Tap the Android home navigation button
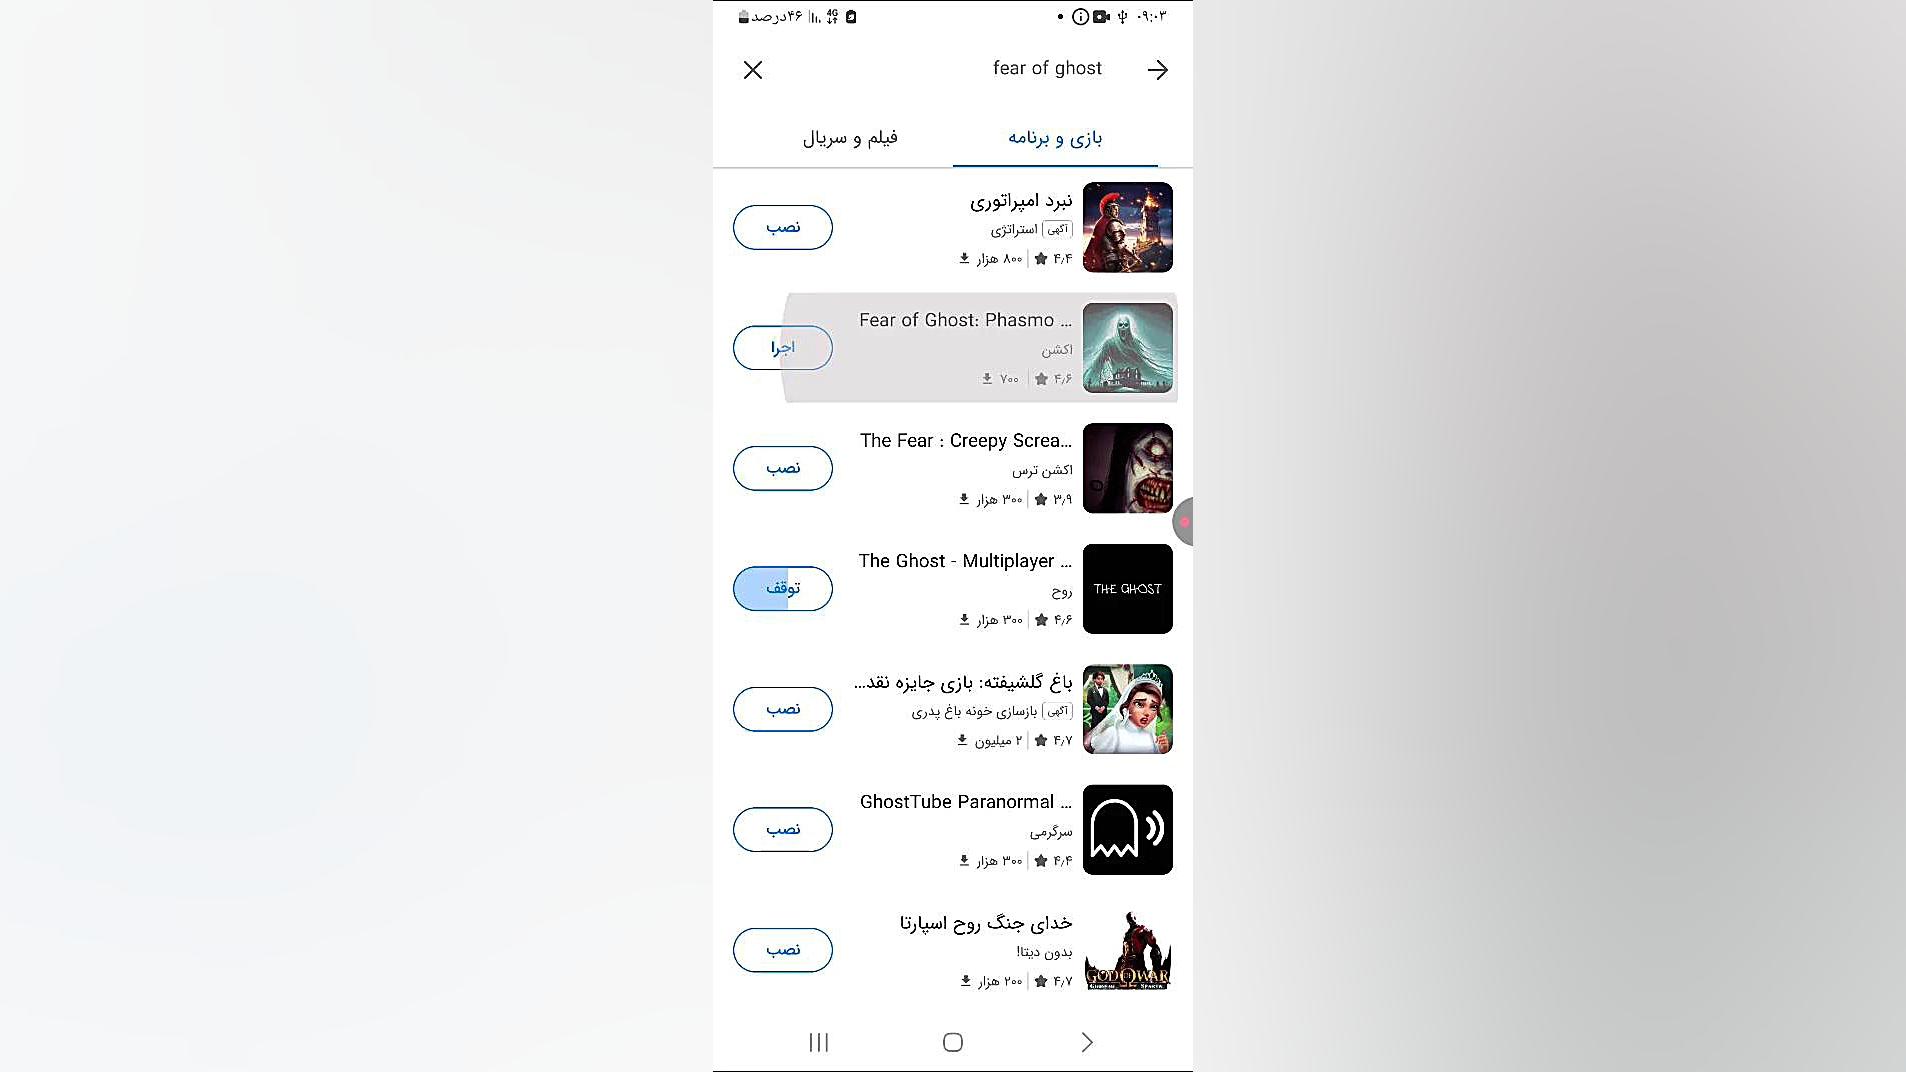Viewport: 1906px width, 1072px height. click(953, 1042)
